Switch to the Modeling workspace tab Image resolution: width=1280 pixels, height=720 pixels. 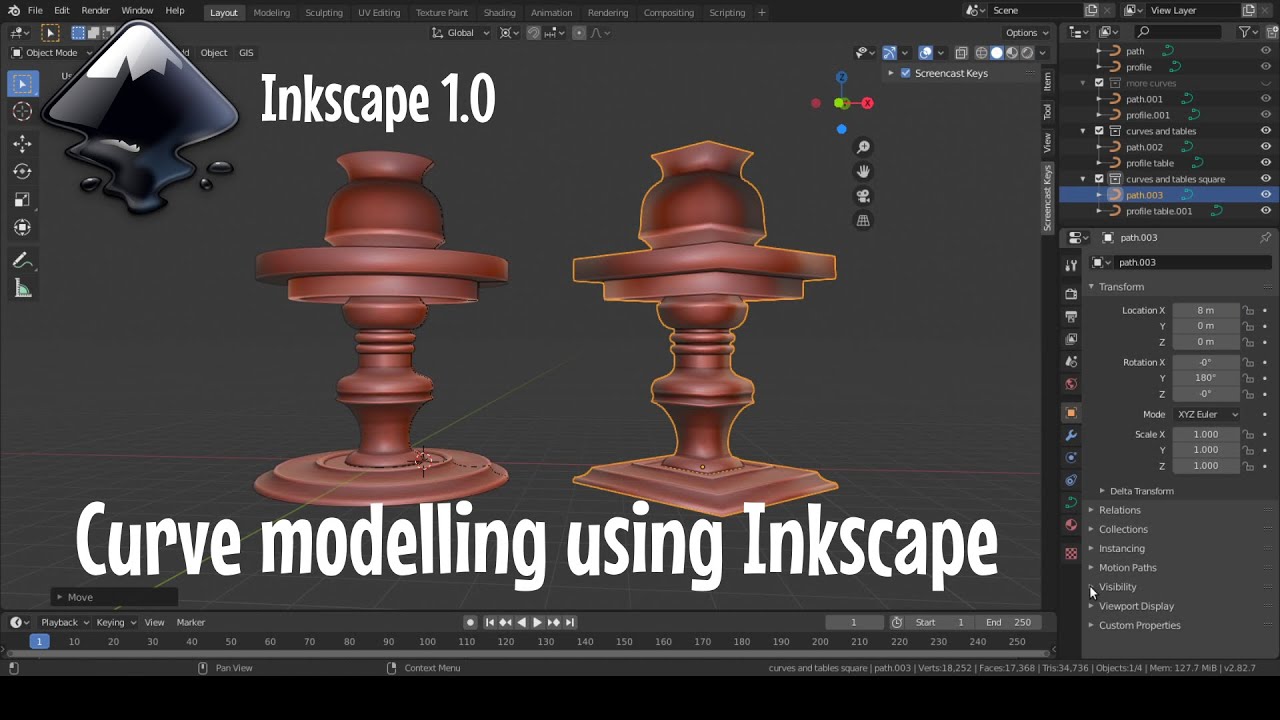coord(271,12)
